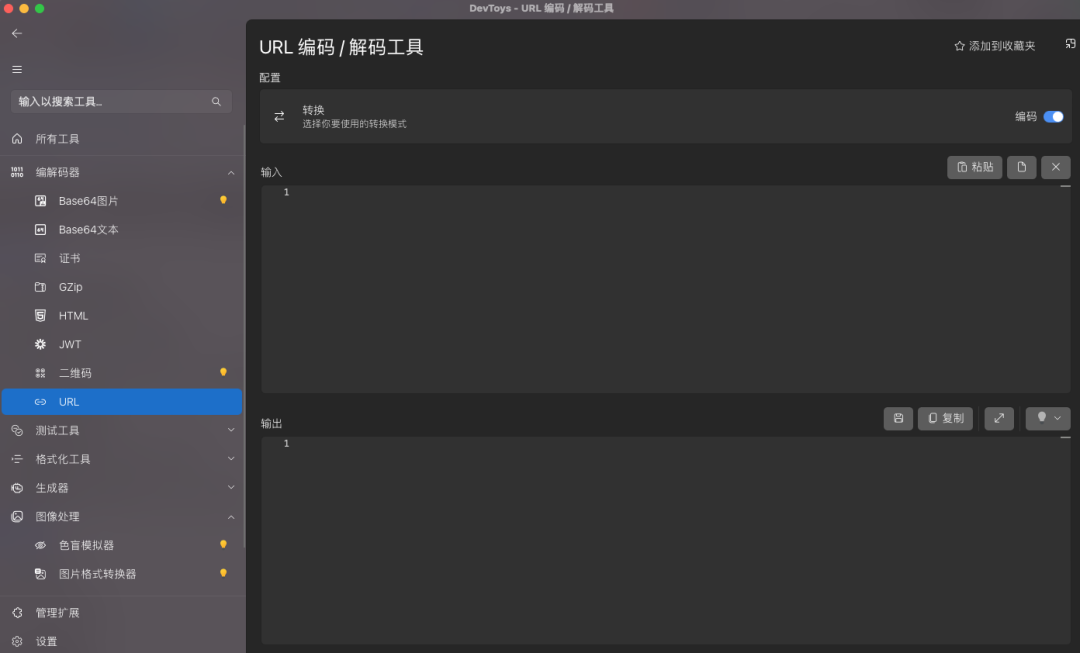The width and height of the screenshot is (1080, 653).
Task: Click the Base64图片 icon
Action: pos(41,201)
